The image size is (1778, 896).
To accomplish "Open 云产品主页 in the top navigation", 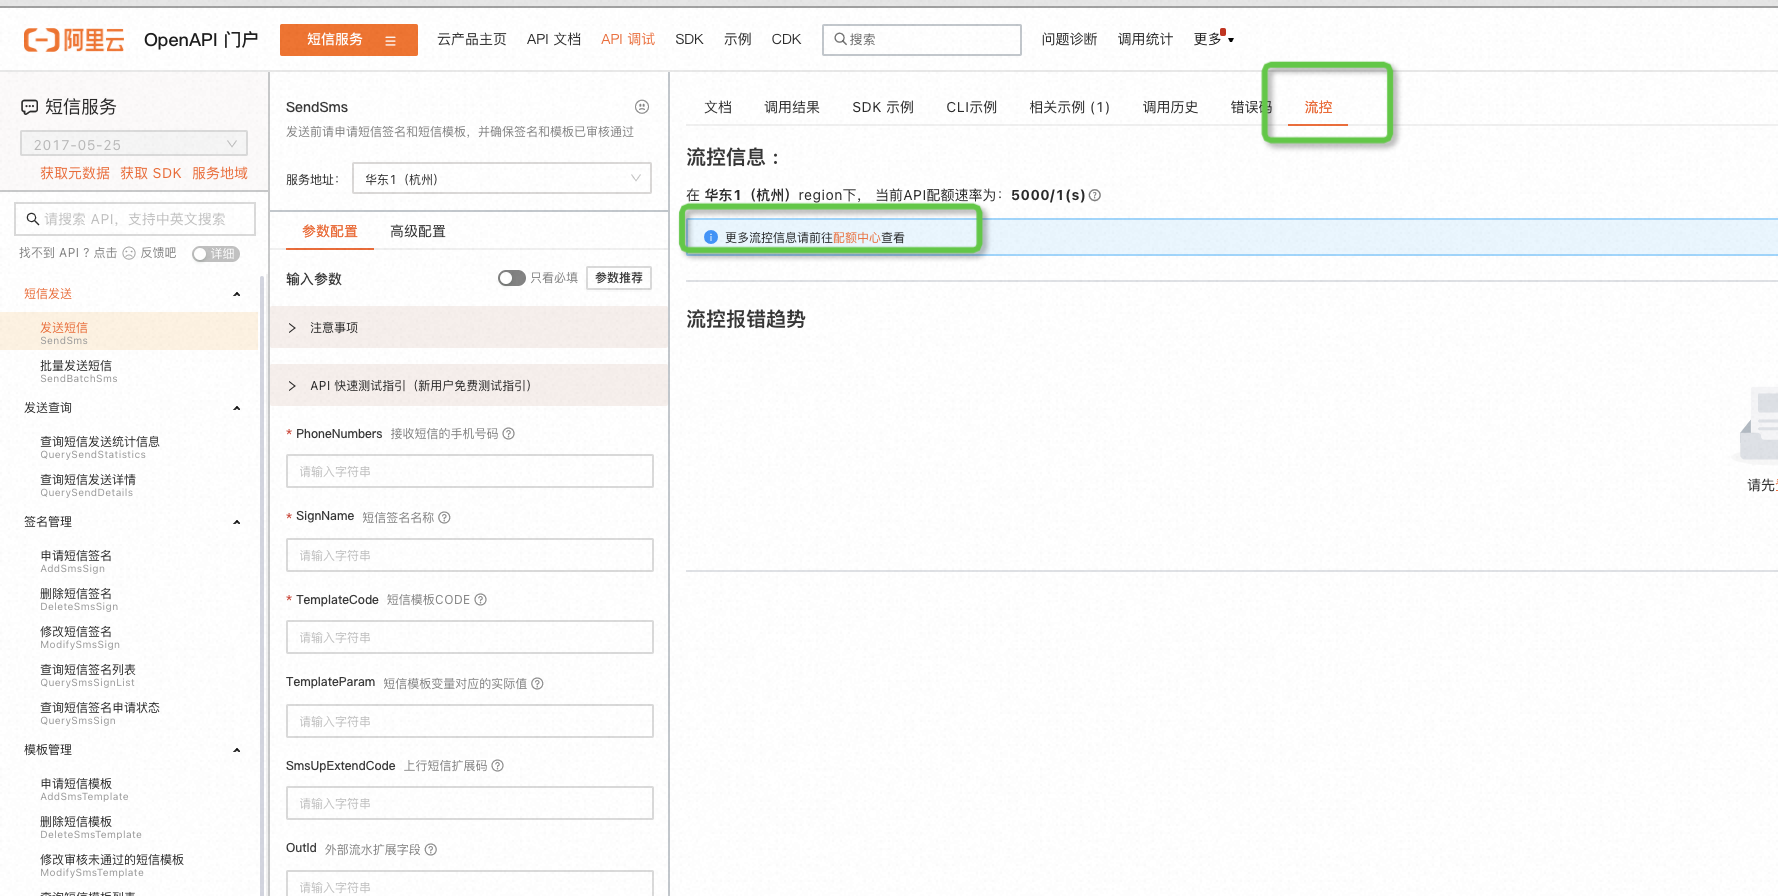I will [472, 39].
